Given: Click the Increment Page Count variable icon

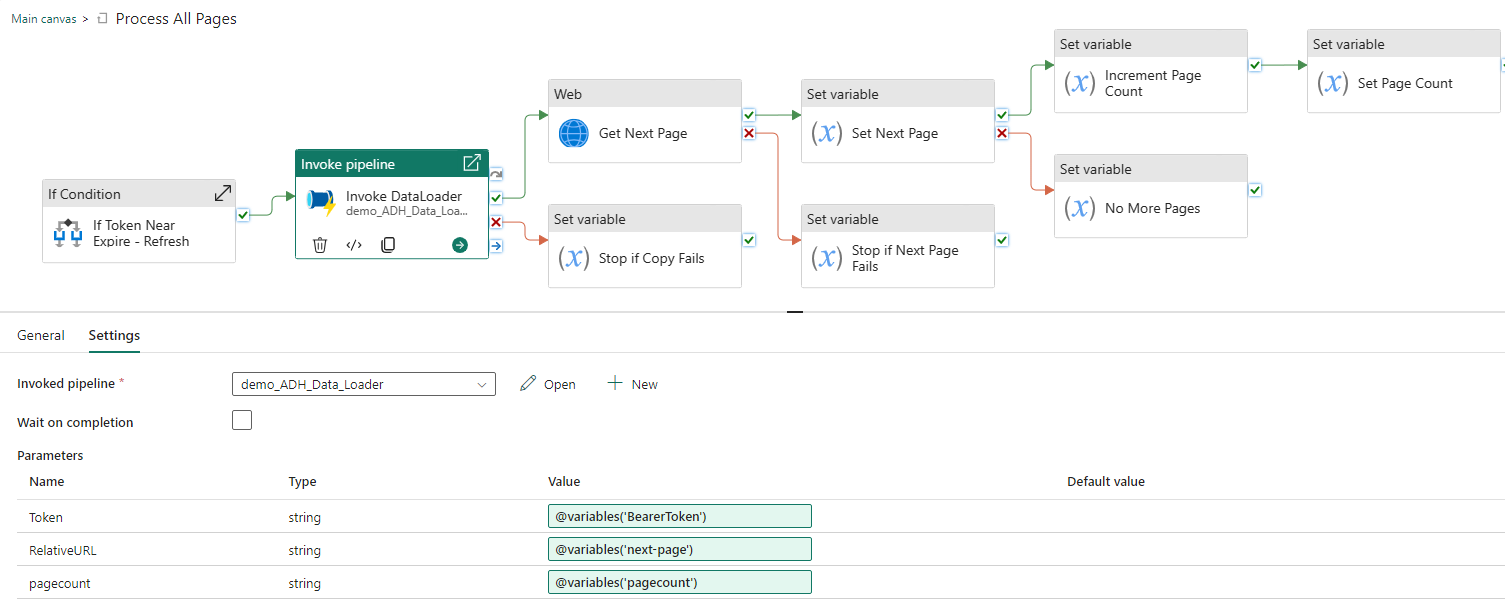Looking at the screenshot, I should click(x=1078, y=83).
